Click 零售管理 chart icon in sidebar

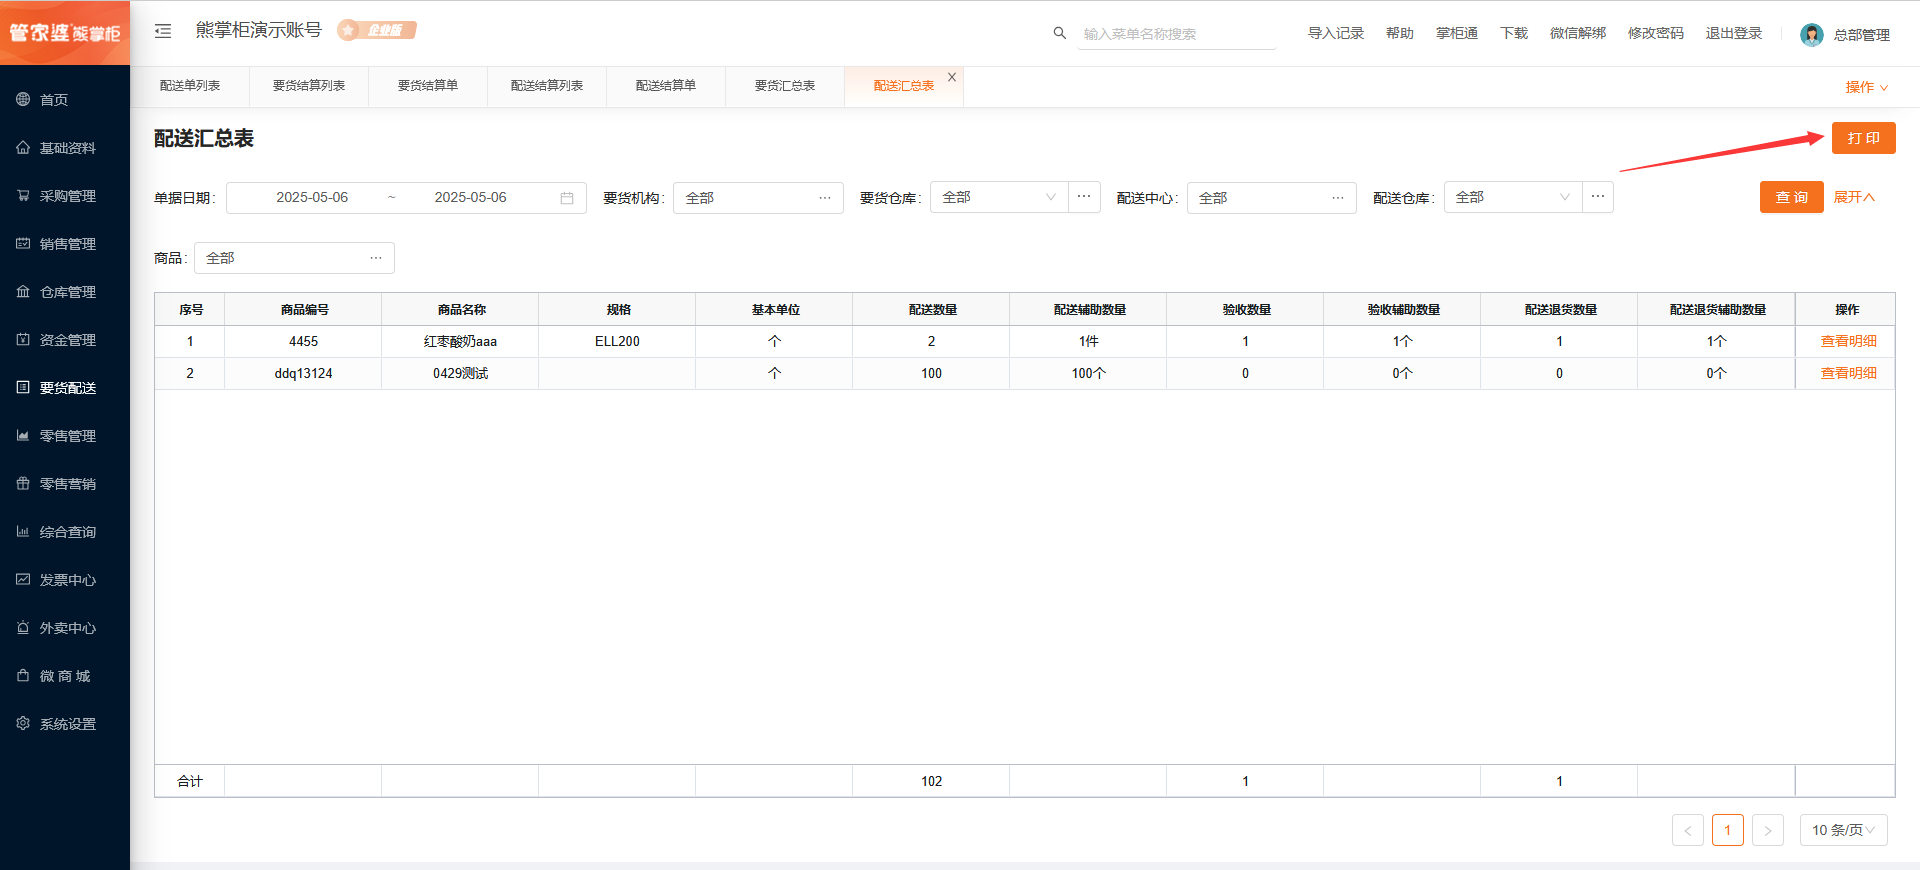(x=23, y=435)
